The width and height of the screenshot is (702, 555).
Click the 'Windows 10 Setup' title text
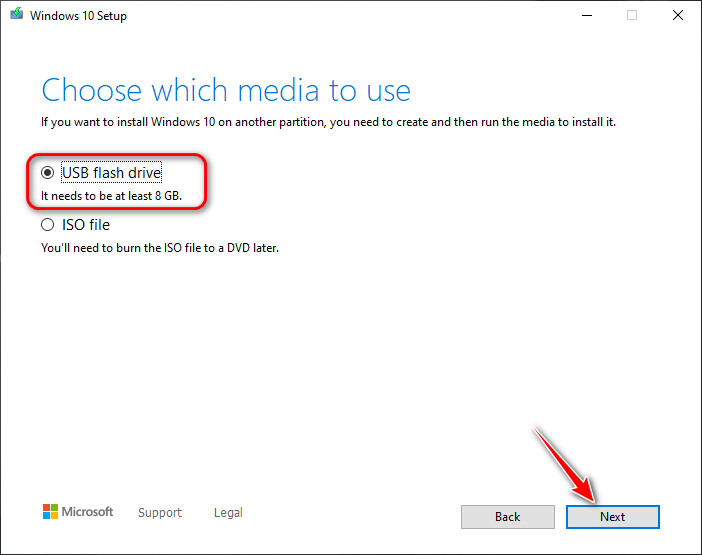click(x=78, y=16)
